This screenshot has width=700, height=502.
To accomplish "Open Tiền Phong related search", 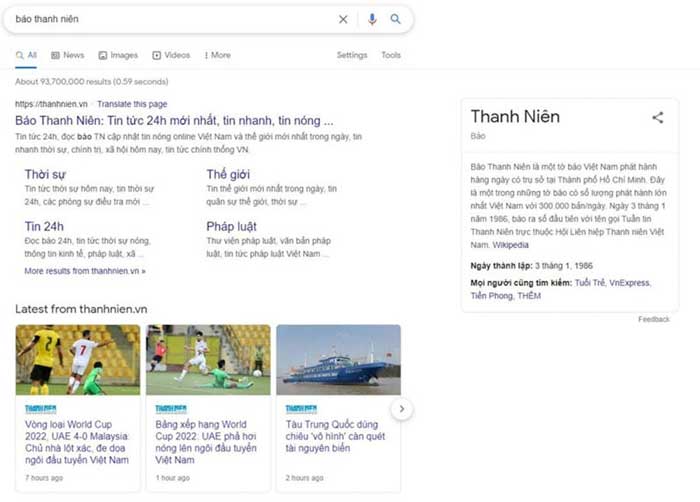I will click(492, 296).
